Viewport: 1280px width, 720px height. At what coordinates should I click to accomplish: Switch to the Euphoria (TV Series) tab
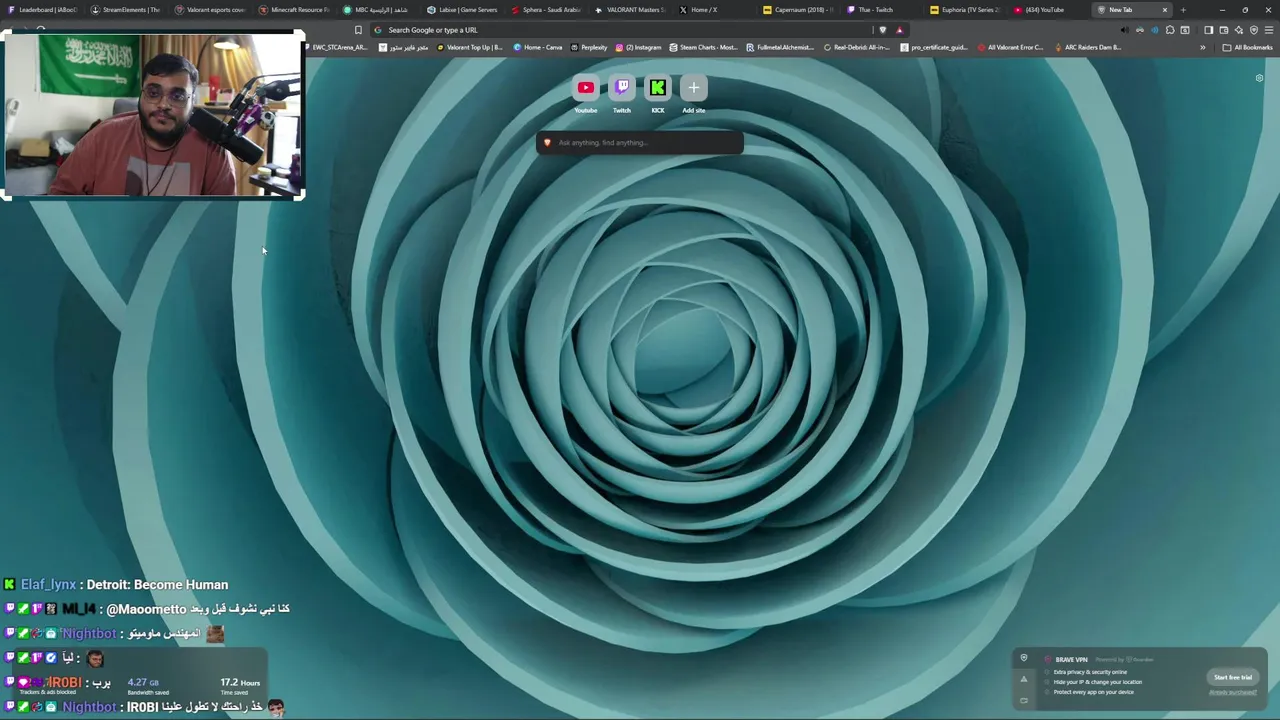point(966,10)
